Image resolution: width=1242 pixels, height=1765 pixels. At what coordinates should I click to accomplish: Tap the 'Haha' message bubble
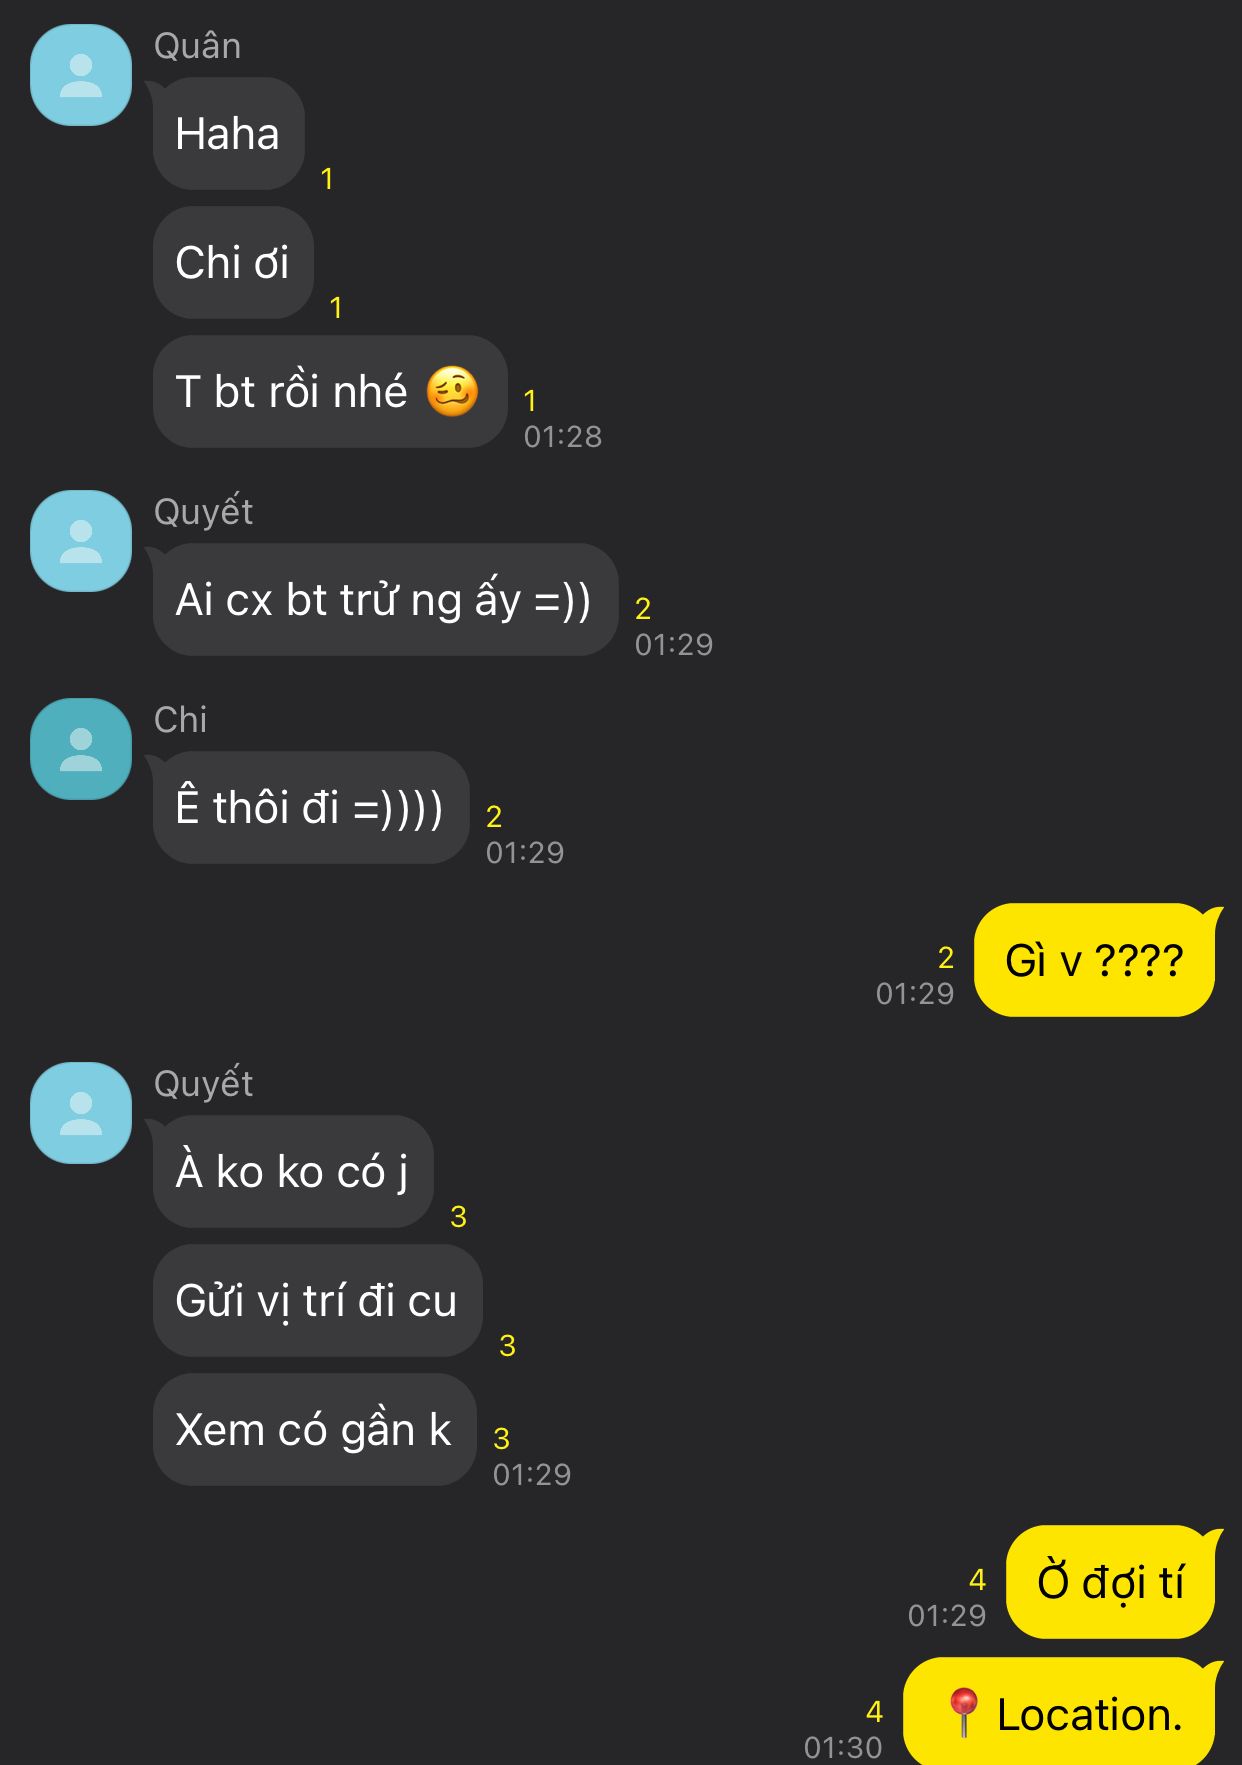[229, 134]
